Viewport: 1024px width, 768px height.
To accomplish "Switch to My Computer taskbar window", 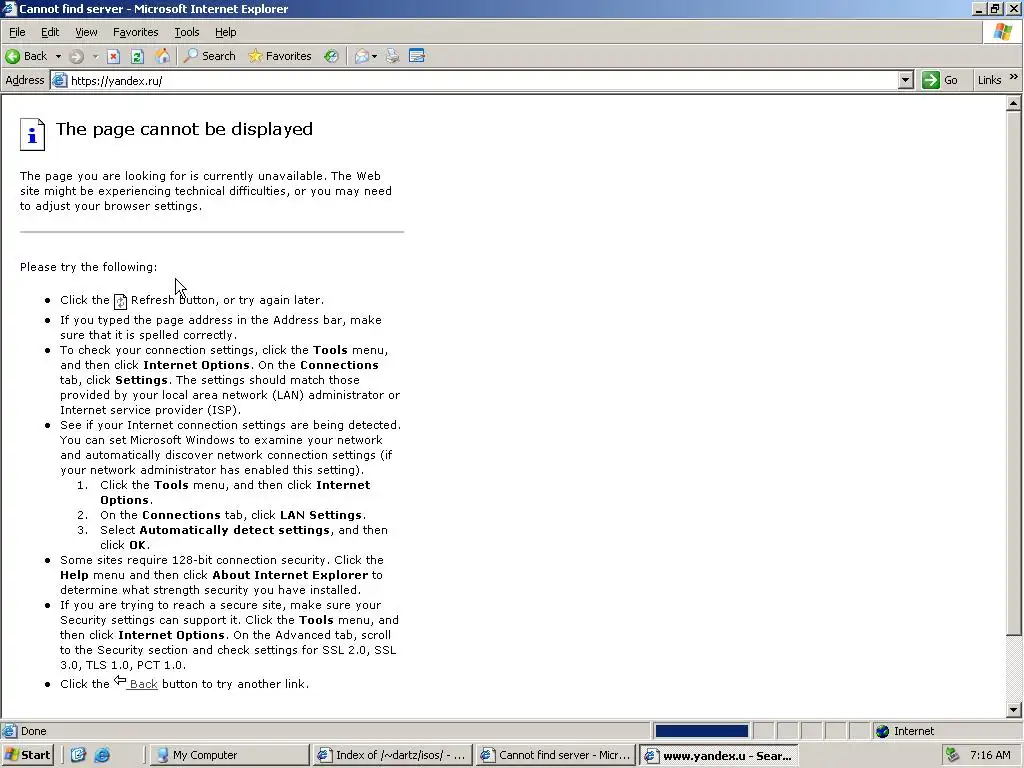I will (x=230, y=755).
